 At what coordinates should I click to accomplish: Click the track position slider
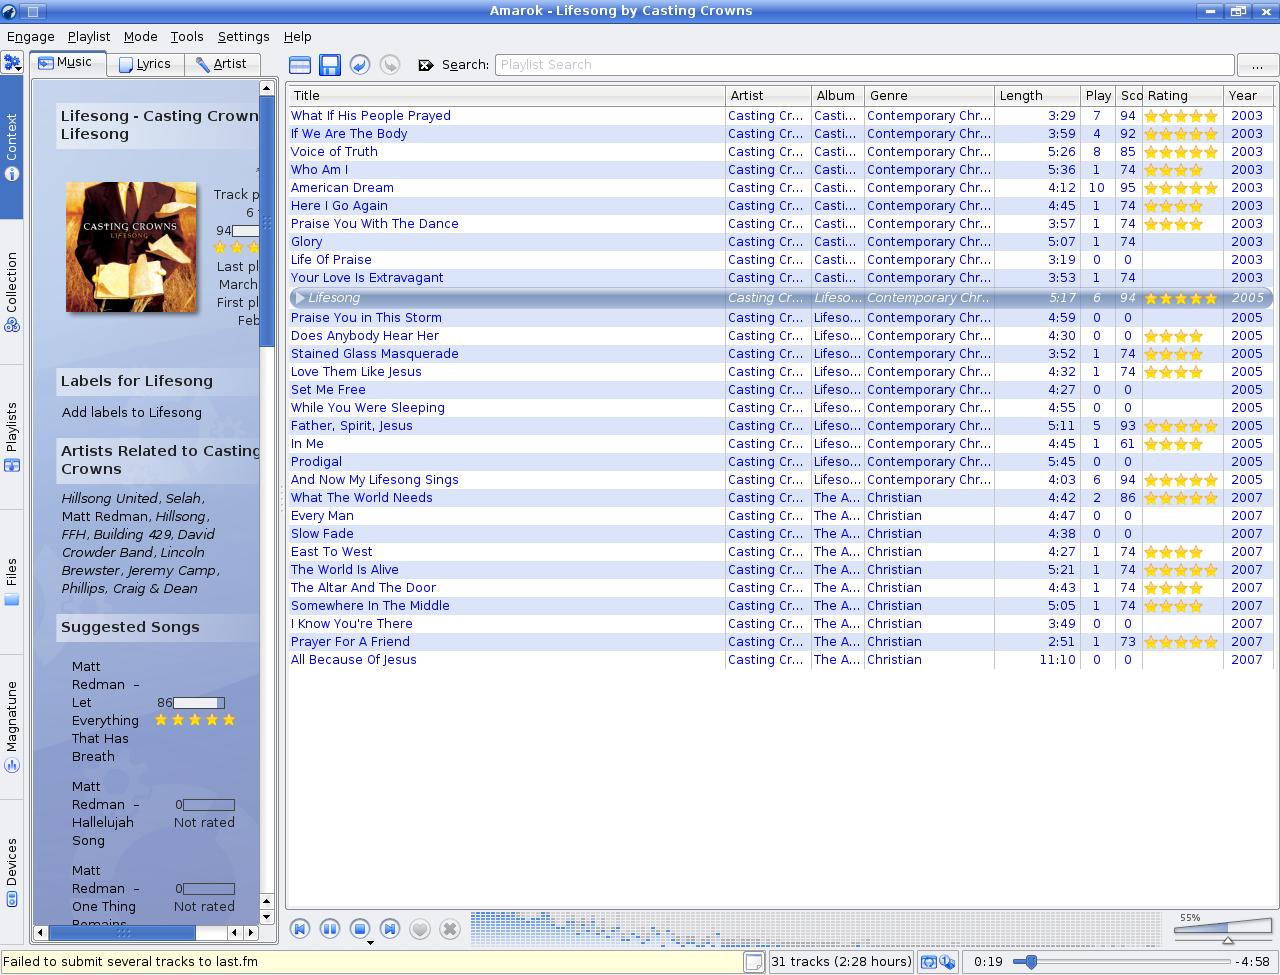(x=1120, y=962)
